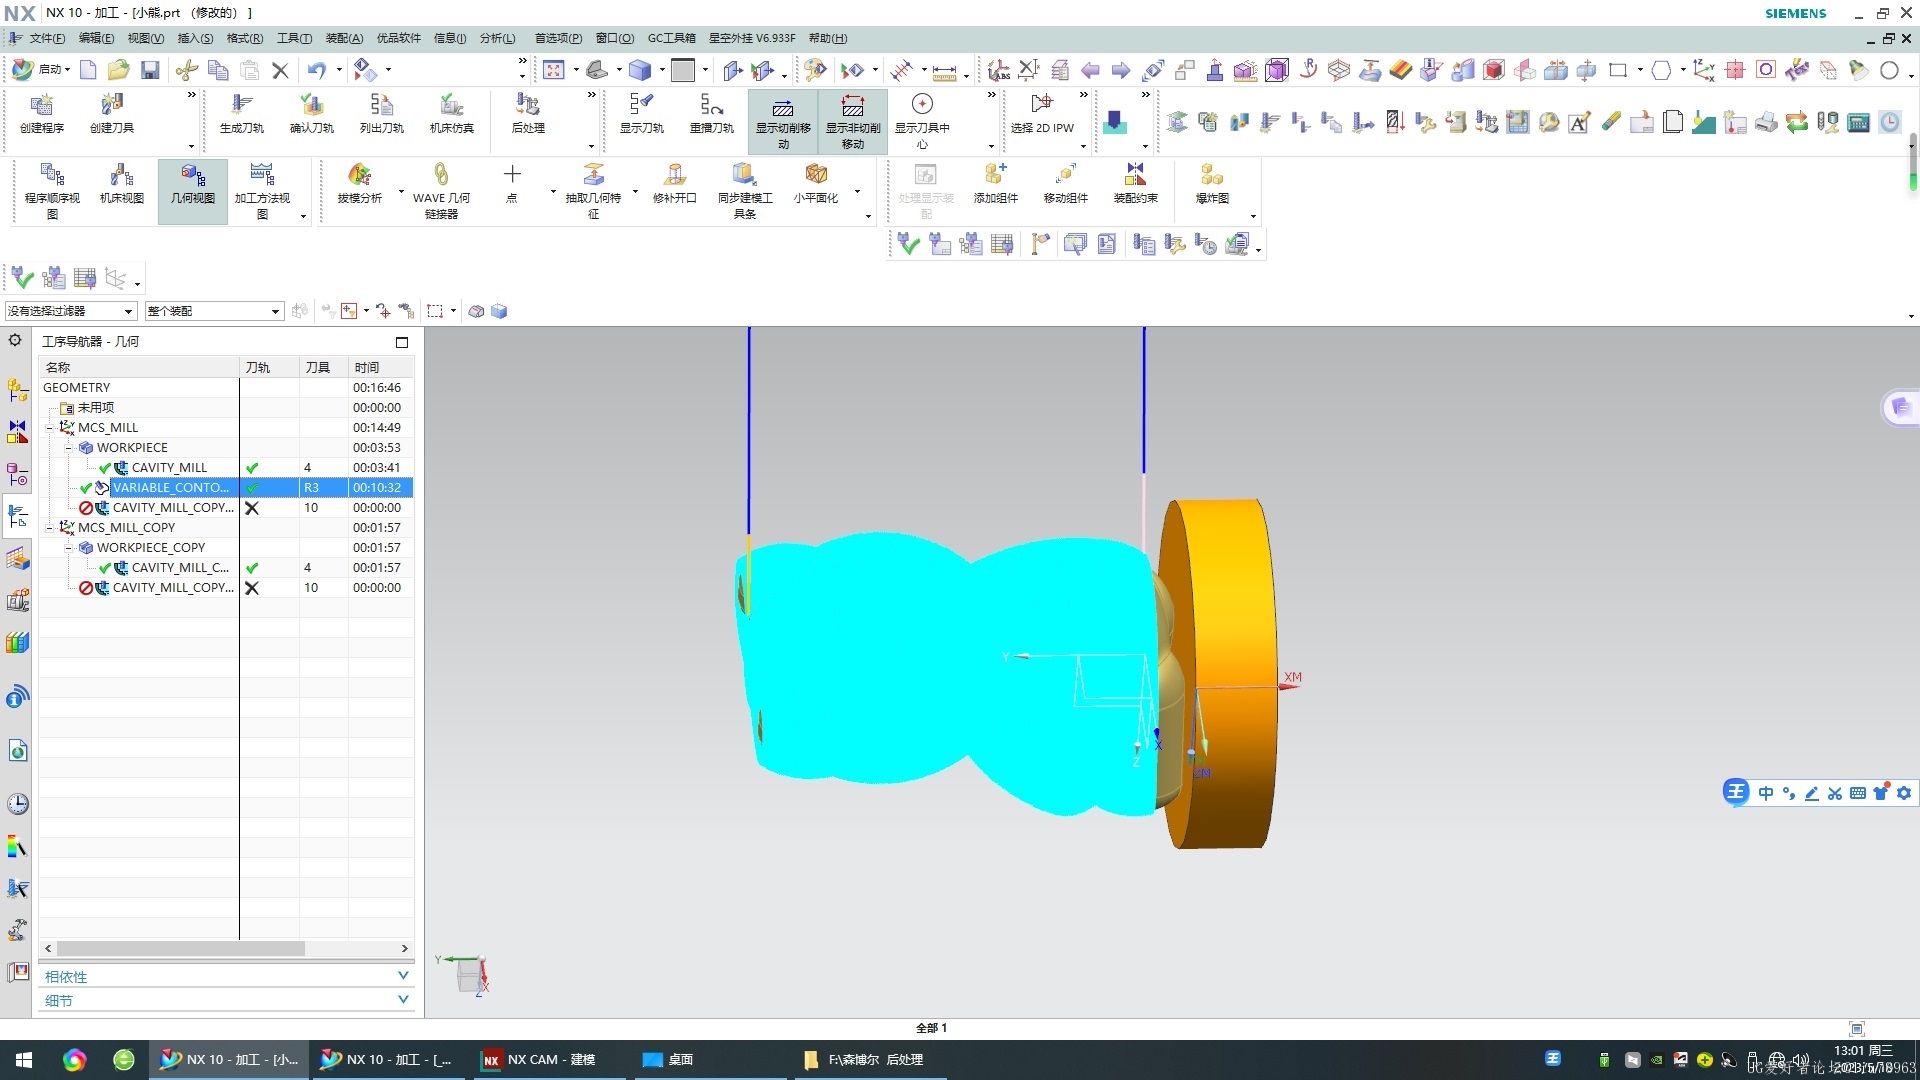Image resolution: width=1920 pixels, height=1080 pixels.
Task: Collapse the MCS_MILL tree node
Action: point(50,428)
